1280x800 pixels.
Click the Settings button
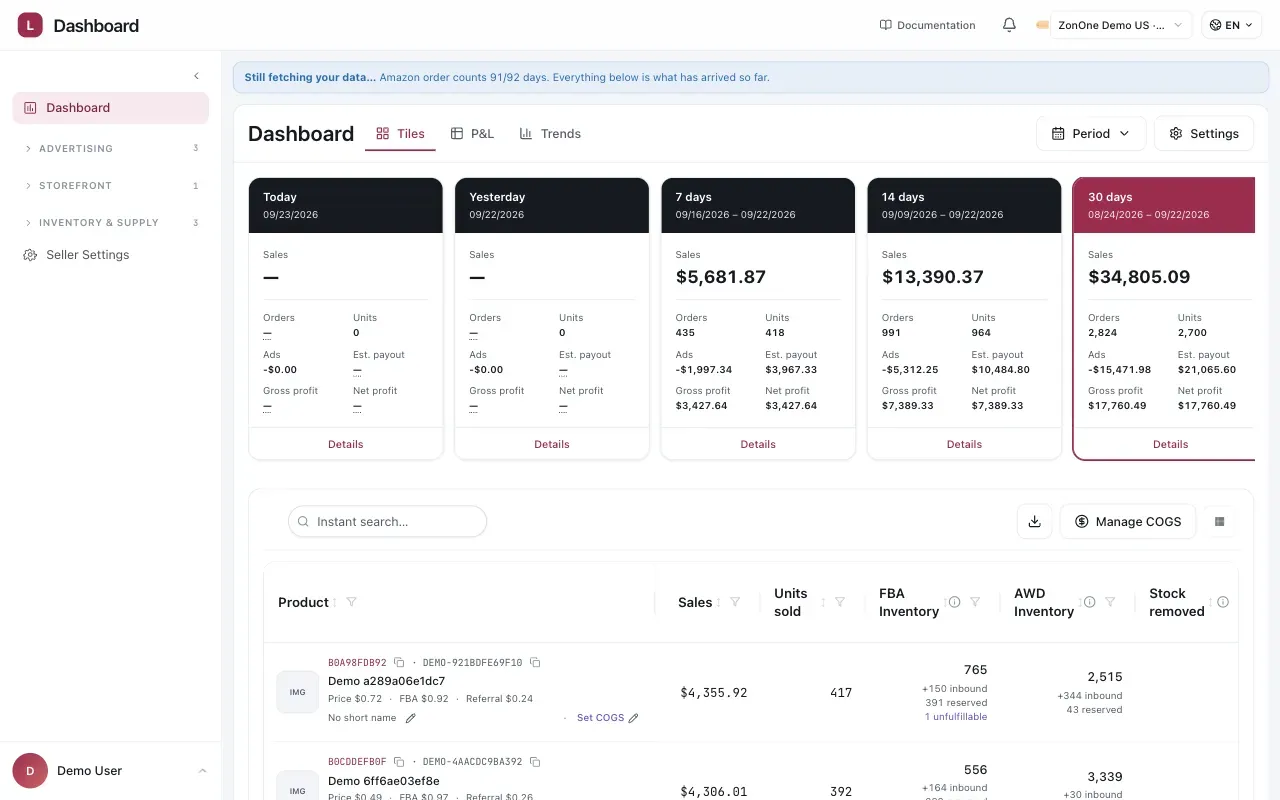point(1204,133)
